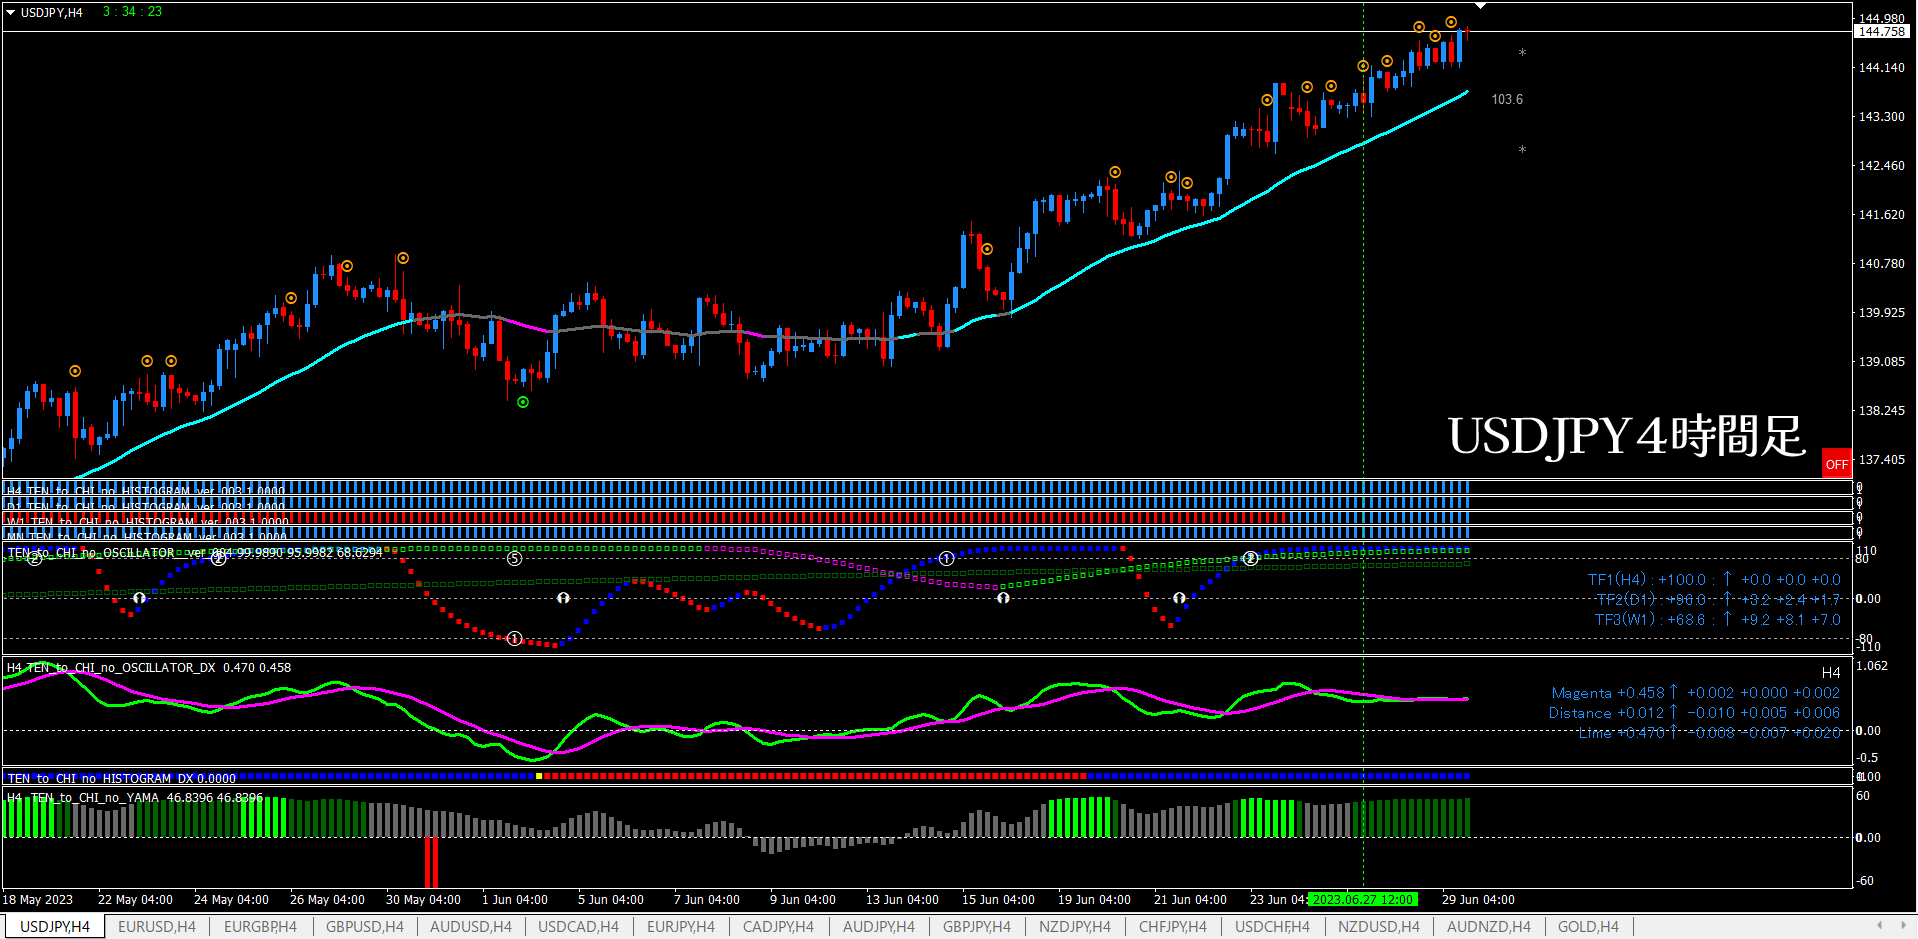Click the 144.980 price scale label
This screenshot has width=1918, height=939.
click(x=1881, y=18)
